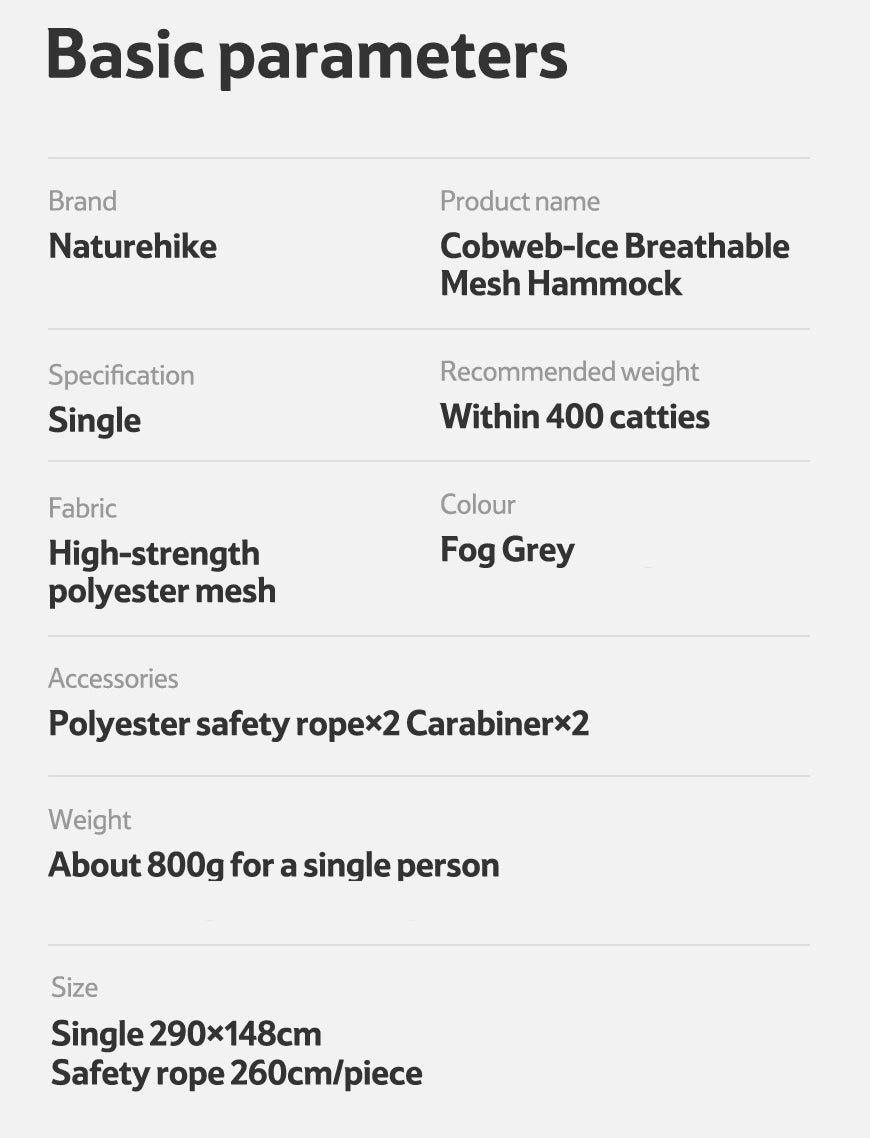The height and width of the screenshot is (1138, 870).
Task: Click the 'Fog Grey' colour value
Action: click(x=507, y=550)
